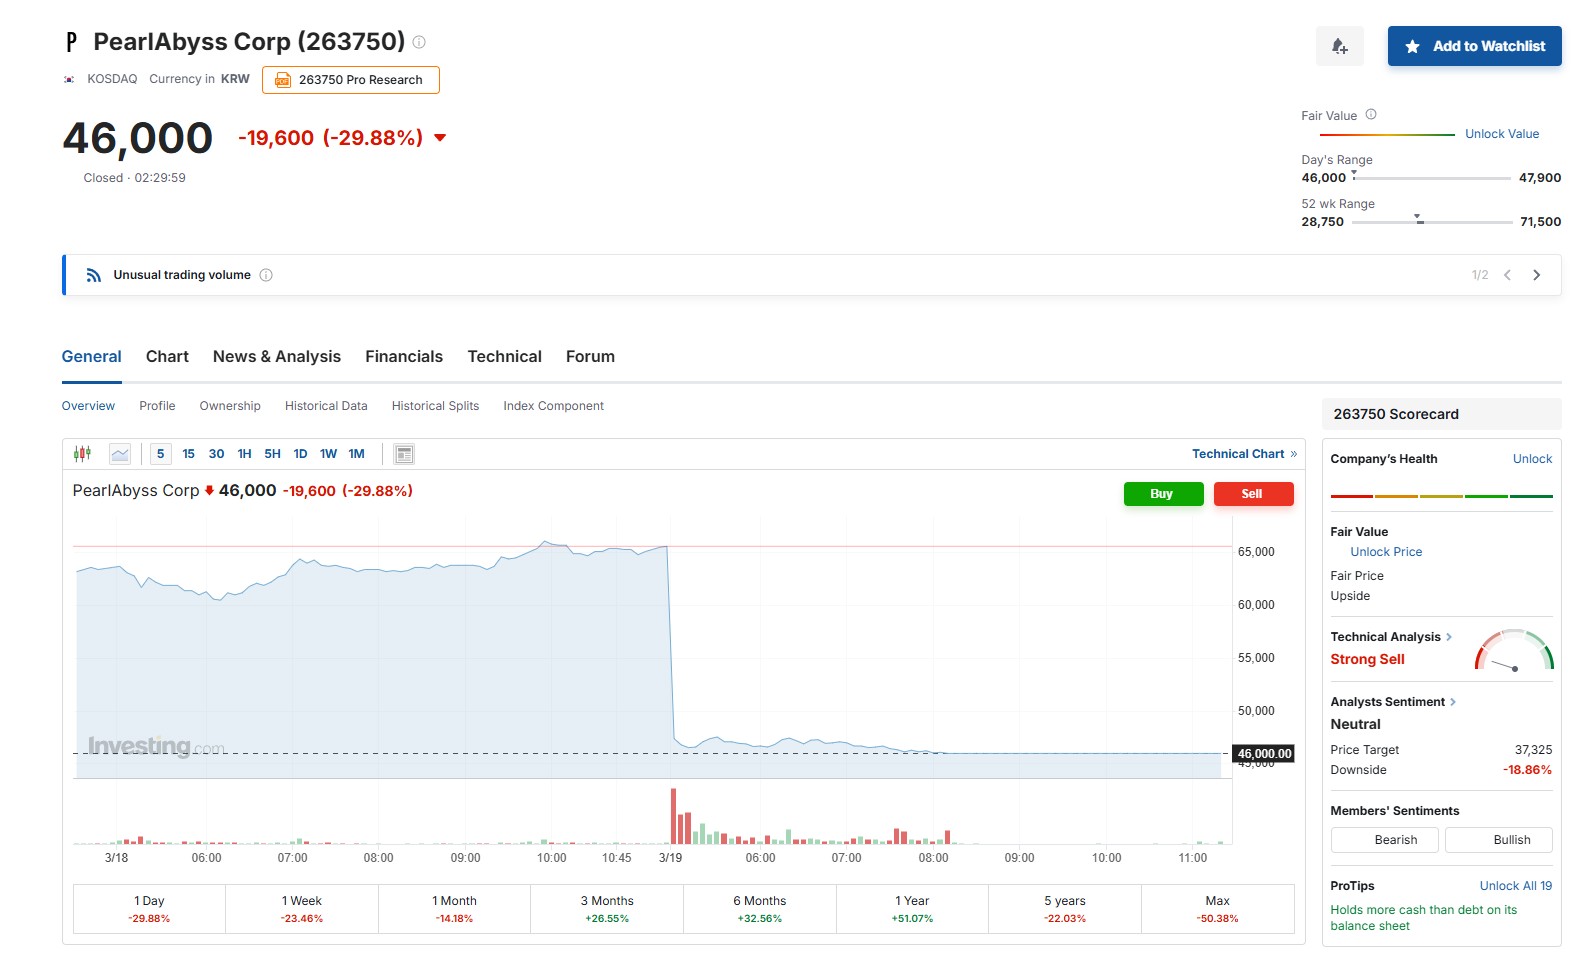Open Technical Analysis section link
Image resolution: width=1581 pixels, height=958 pixels.
[x=1391, y=637]
